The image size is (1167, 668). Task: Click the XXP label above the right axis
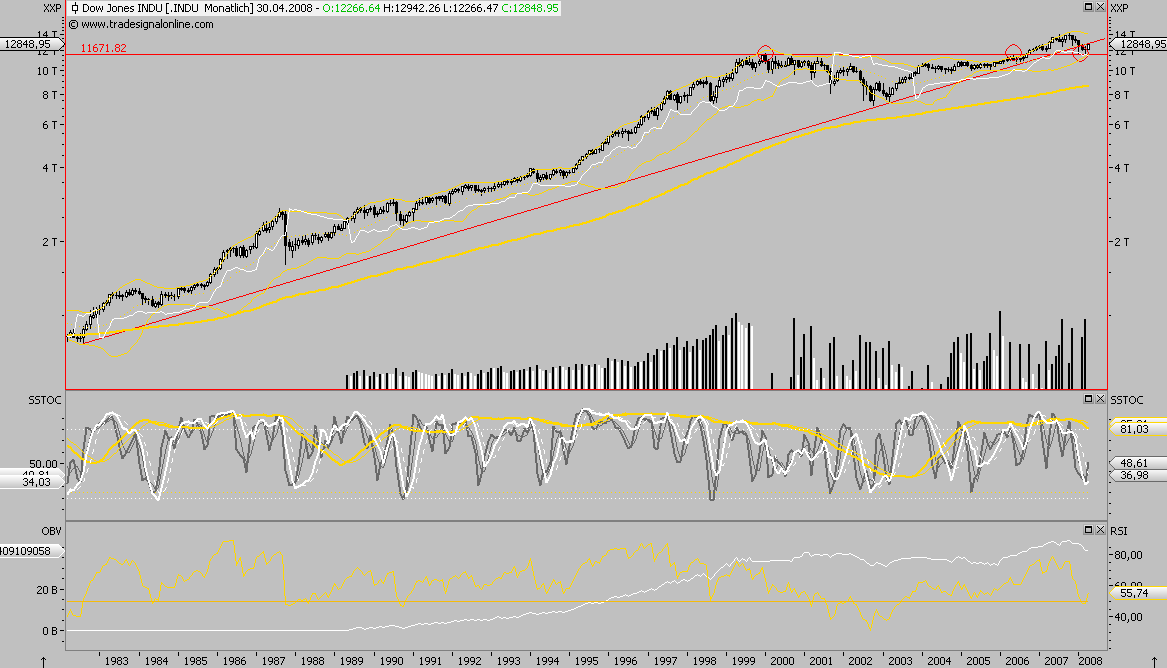coord(1119,8)
